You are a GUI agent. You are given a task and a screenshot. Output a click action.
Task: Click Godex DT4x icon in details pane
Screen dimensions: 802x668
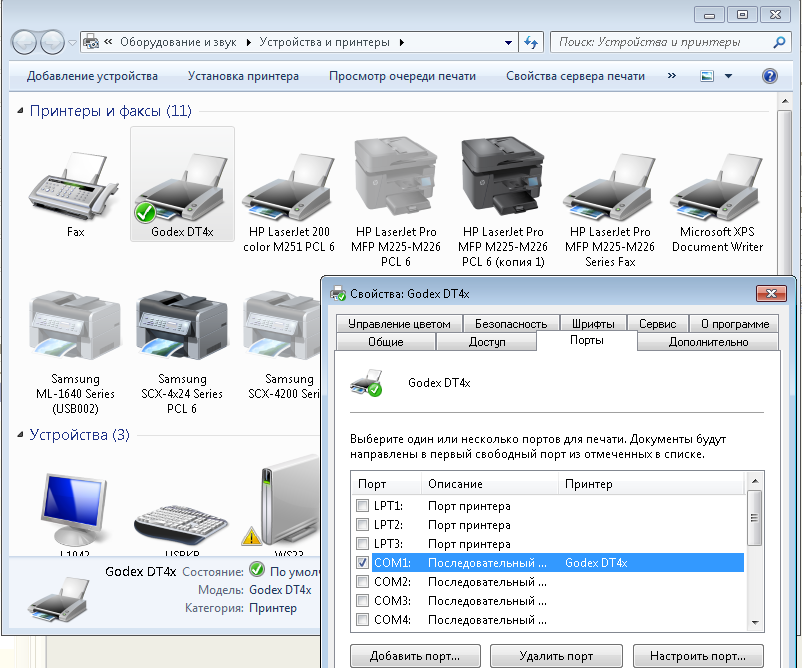coord(58,598)
